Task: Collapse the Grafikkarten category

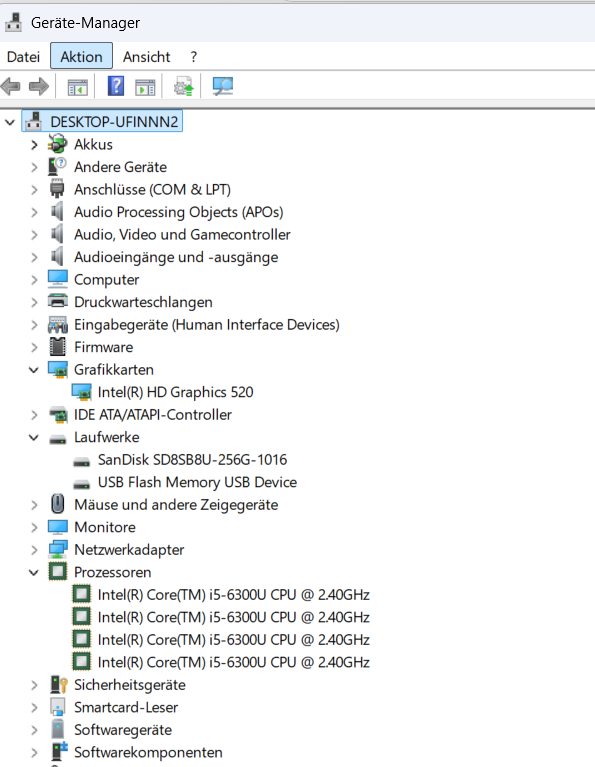Action: click(33, 370)
